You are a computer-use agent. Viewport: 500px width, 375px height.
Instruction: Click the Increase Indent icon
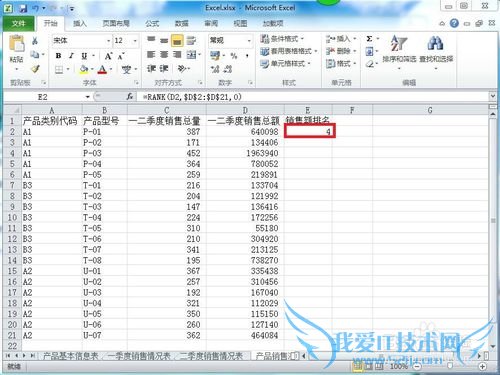164,69
